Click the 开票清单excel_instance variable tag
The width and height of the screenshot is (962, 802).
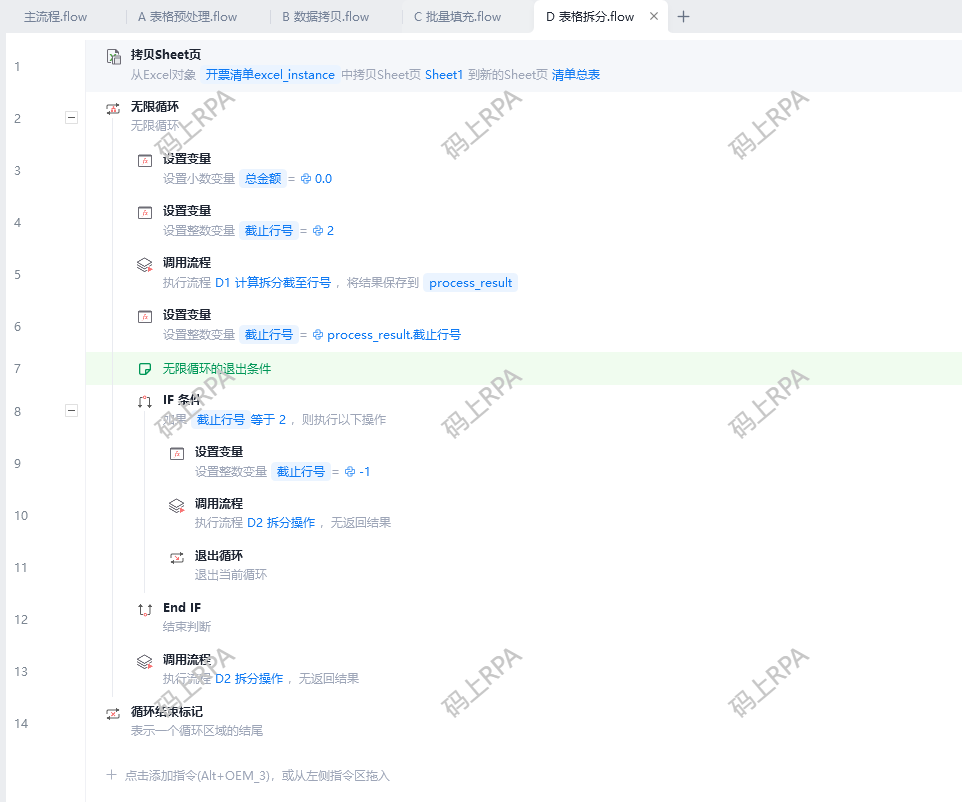pos(270,75)
